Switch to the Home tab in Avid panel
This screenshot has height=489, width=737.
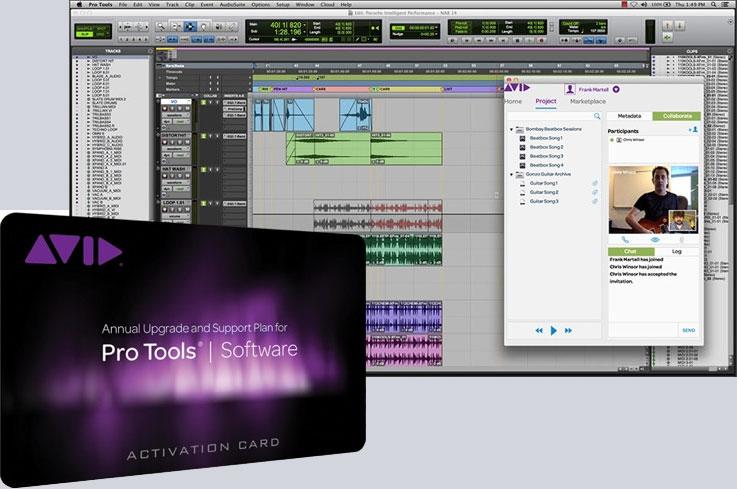click(513, 101)
